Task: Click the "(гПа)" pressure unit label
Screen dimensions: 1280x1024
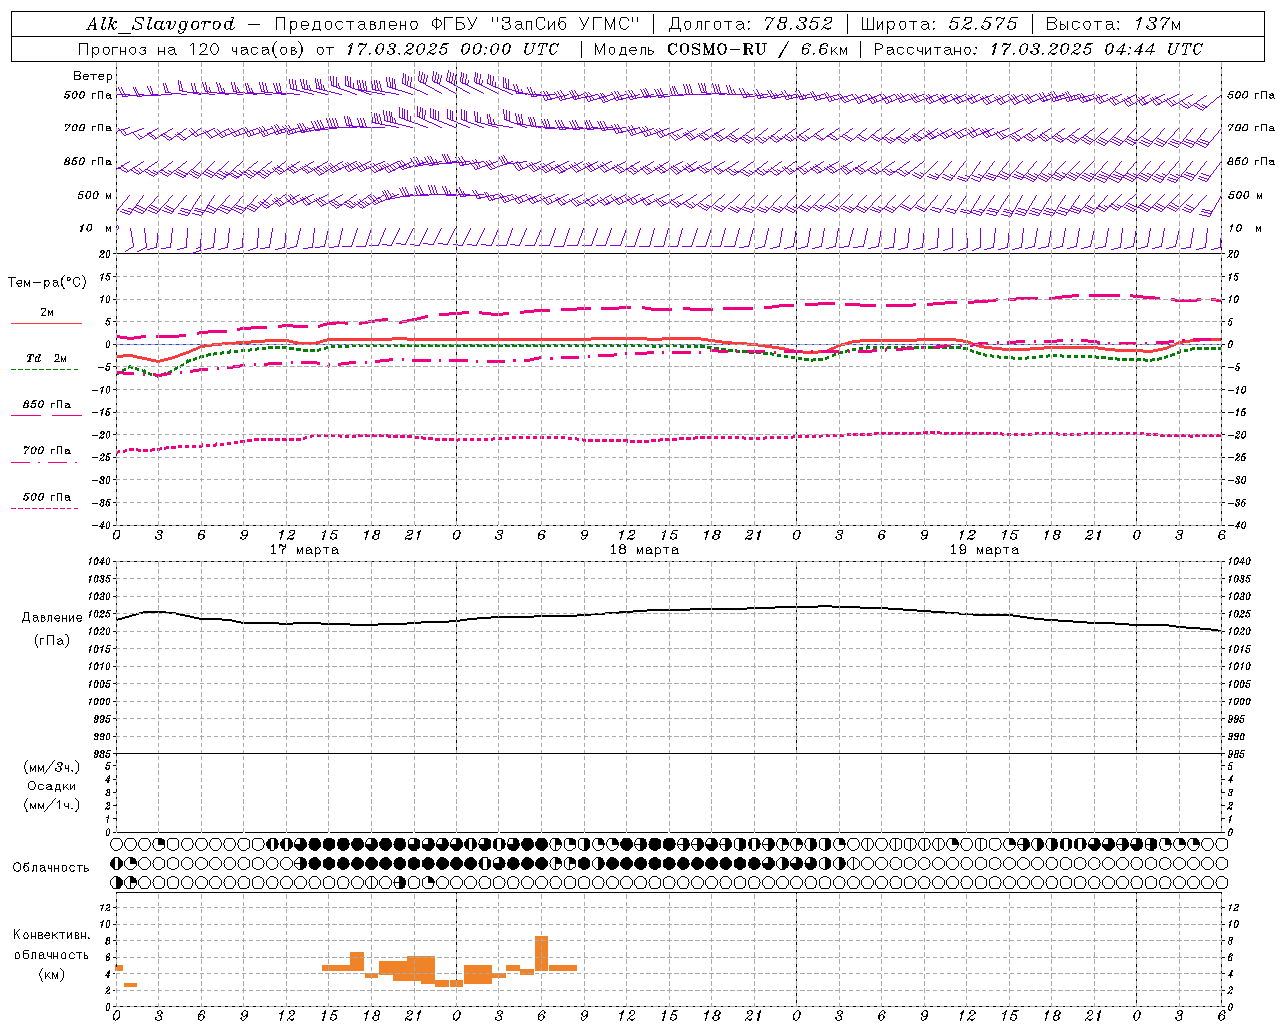Action: (x=52, y=641)
